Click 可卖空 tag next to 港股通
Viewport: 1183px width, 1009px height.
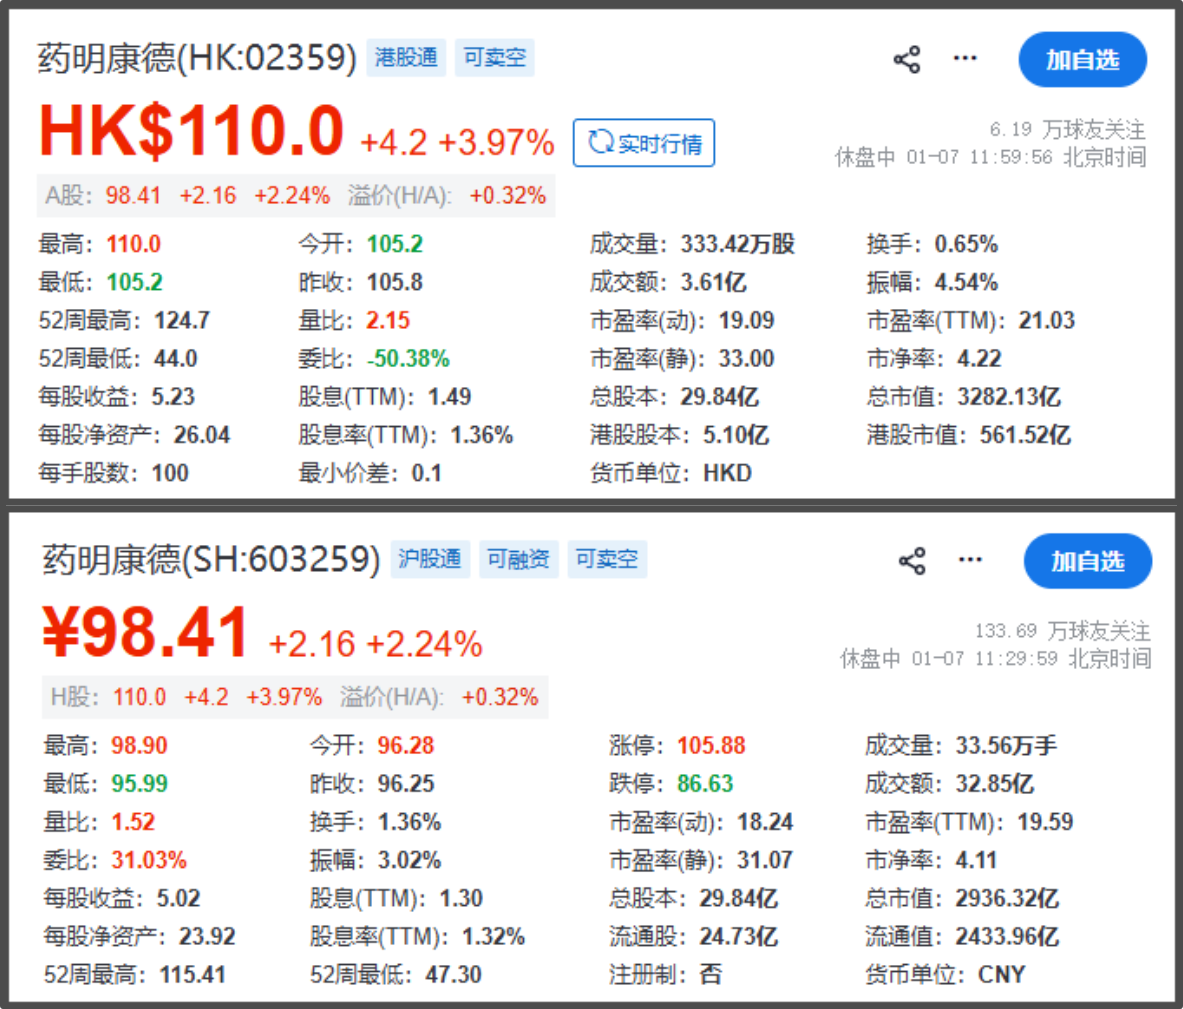(494, 58)
